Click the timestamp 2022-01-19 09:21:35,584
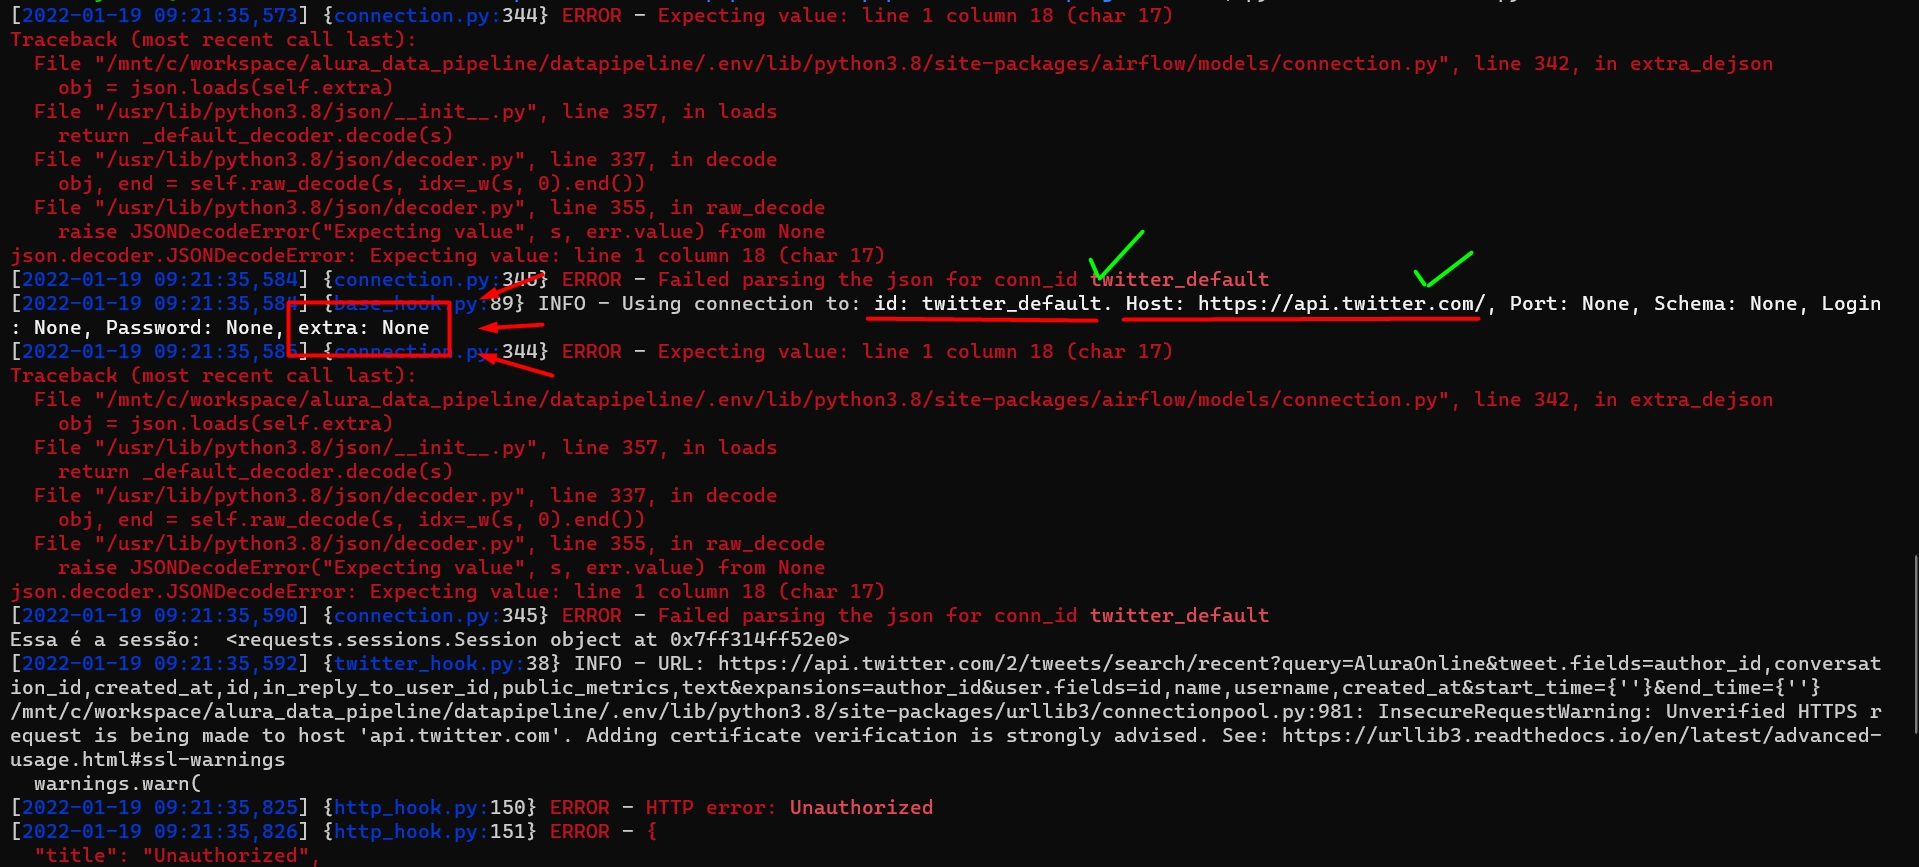Viewport: 1919px width, 867px height. (x=160, y=279)
